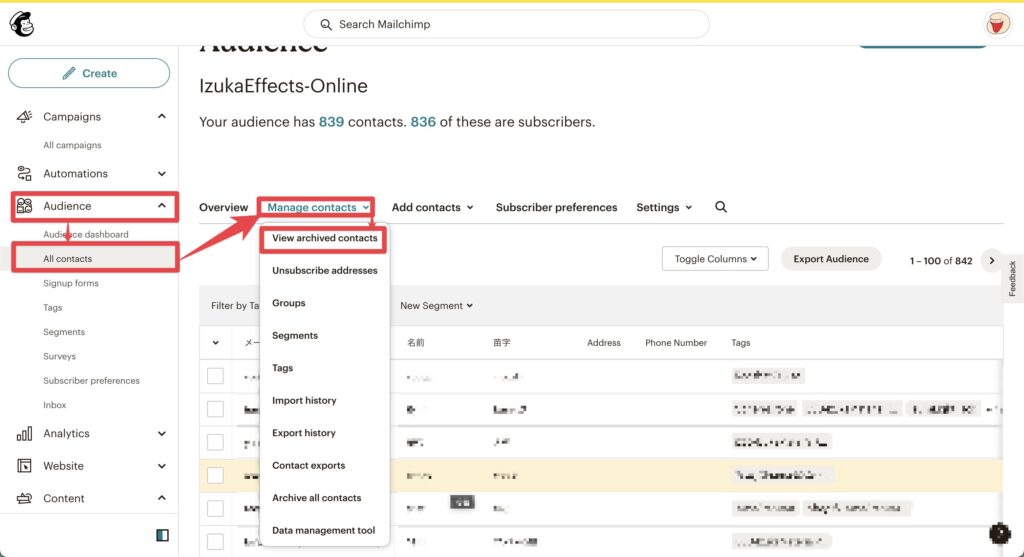Select Groups in Manage contacts menu
The height and width of the screenshot is (557, 1024).
289,303
